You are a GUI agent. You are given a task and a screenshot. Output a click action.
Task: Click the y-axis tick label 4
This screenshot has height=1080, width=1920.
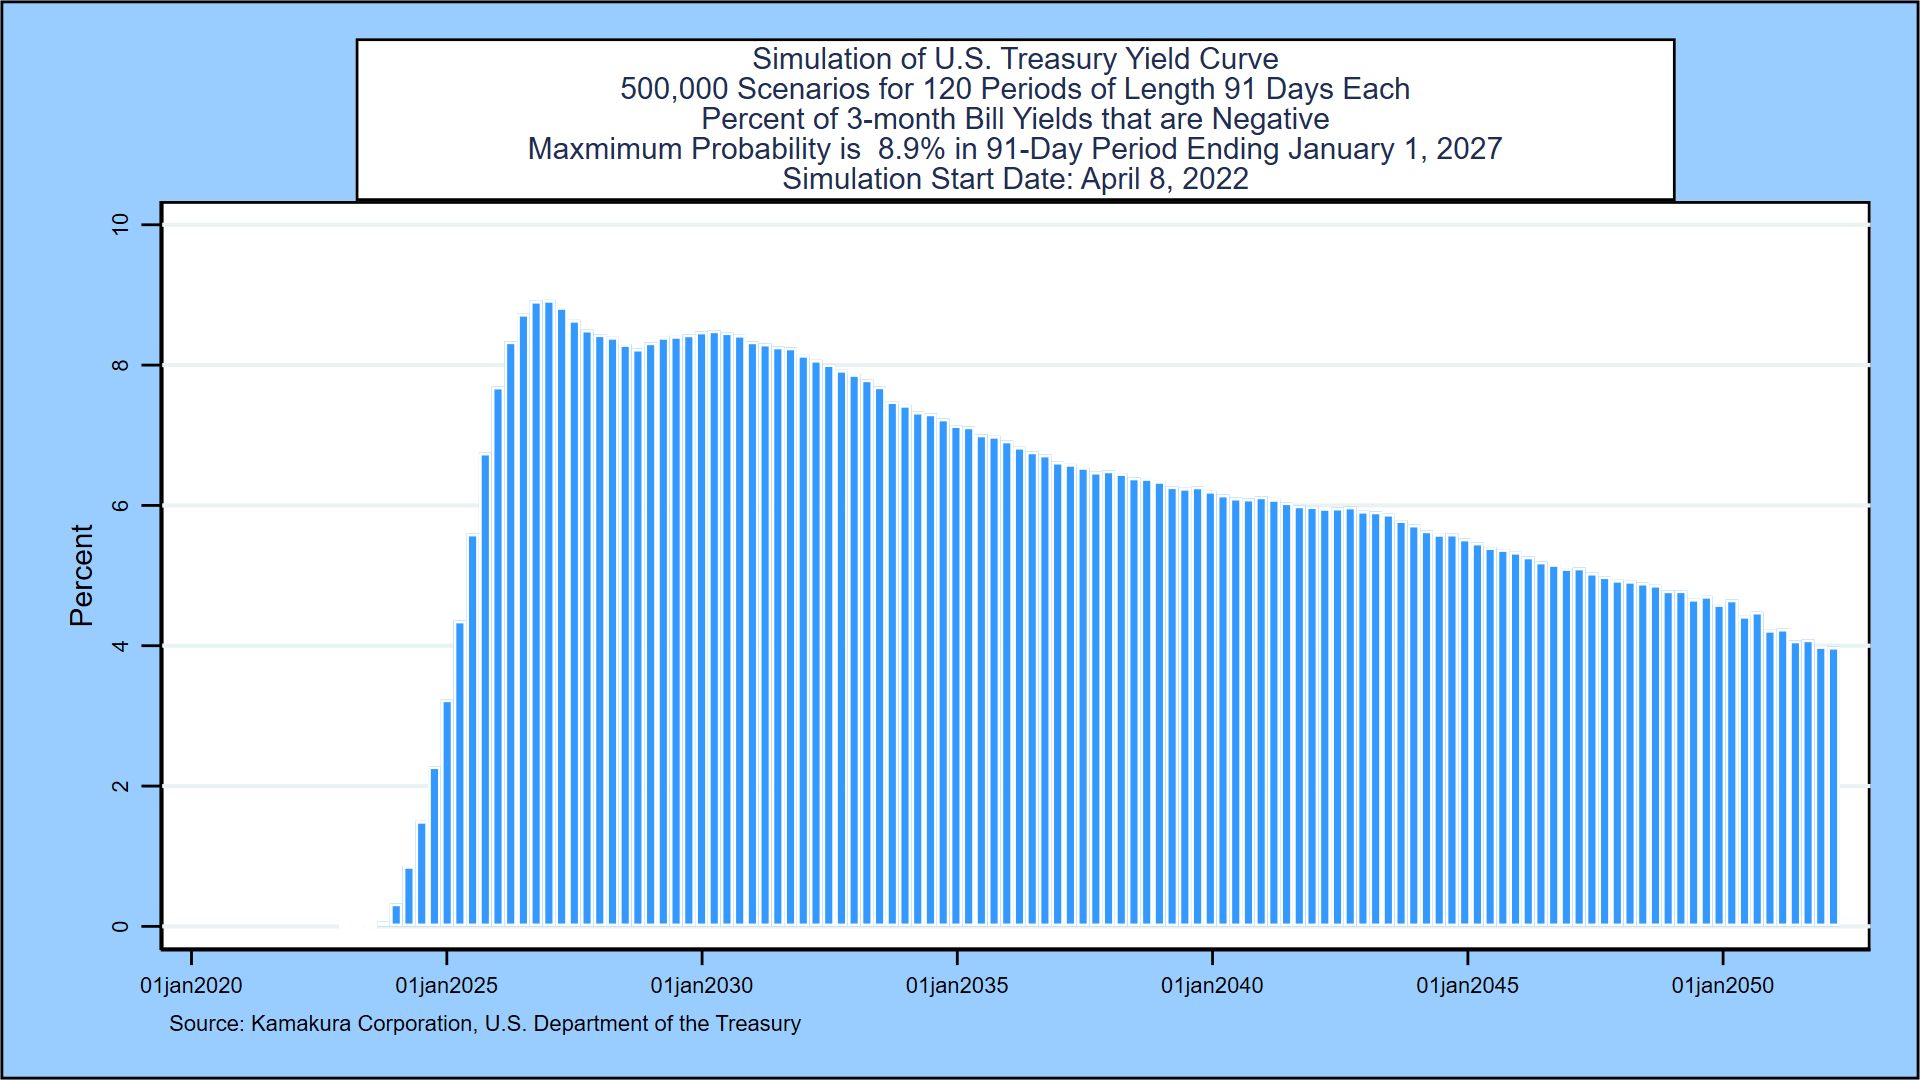tap(121, 646)
